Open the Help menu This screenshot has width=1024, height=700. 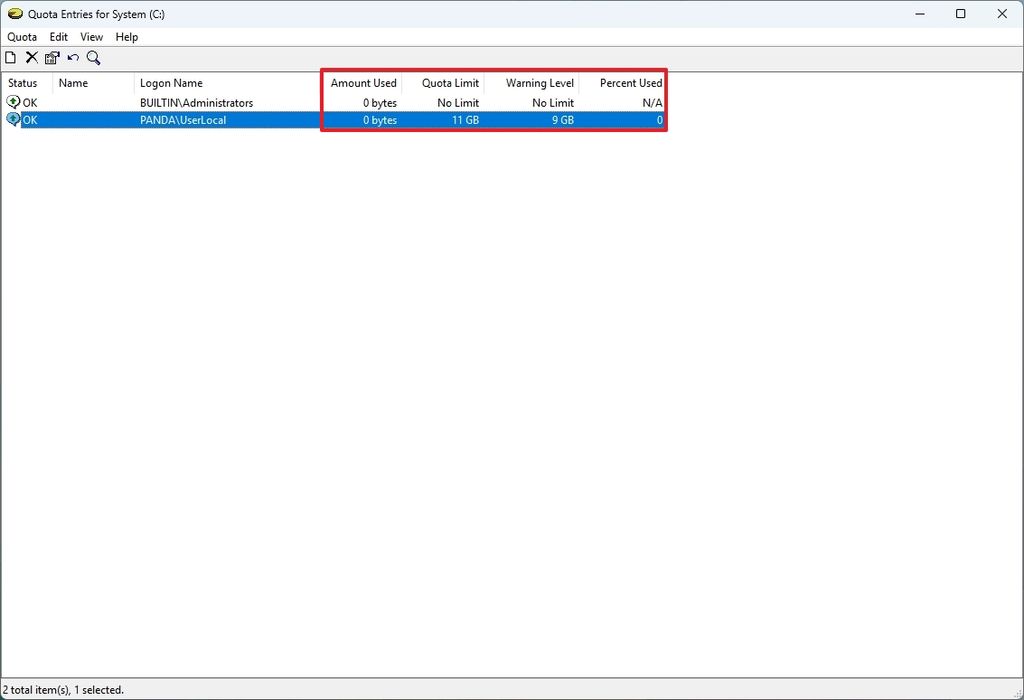126,37
